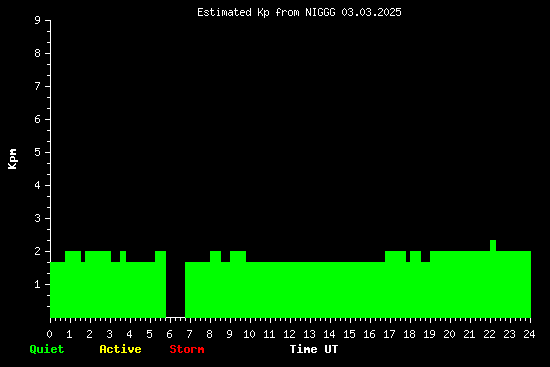Click the Time UT axis label

point(314,349)
